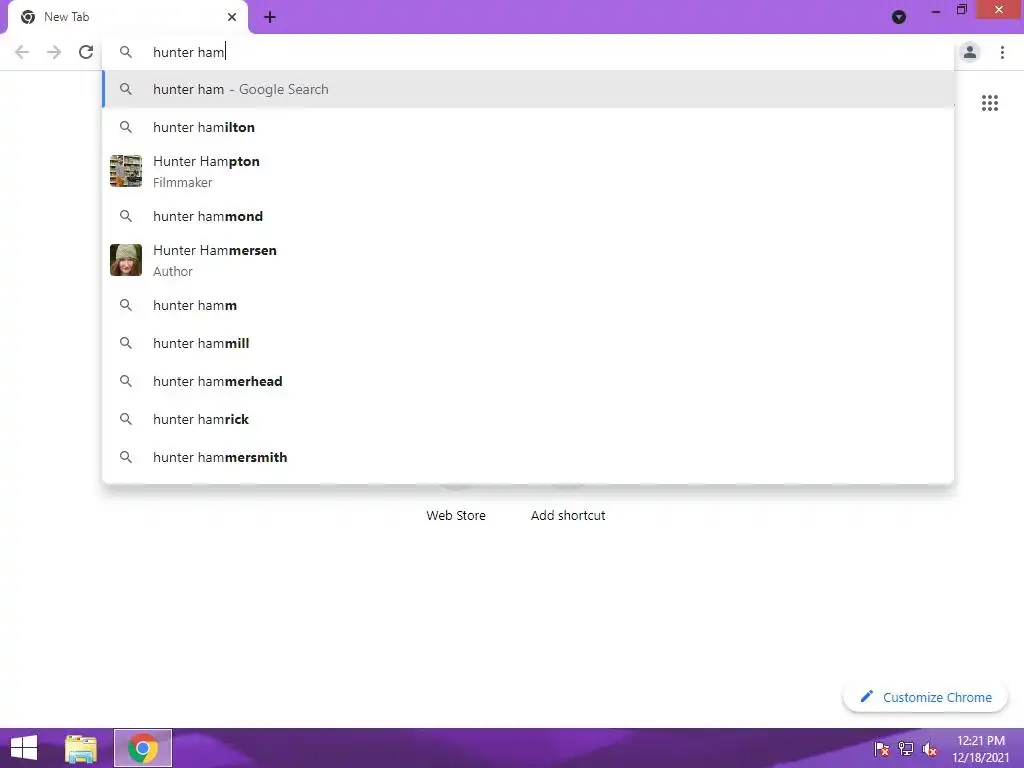Open the taskbar clock showing 12:21 PM
This screenshot has width=1024, height=768.
tap(981, 749)
